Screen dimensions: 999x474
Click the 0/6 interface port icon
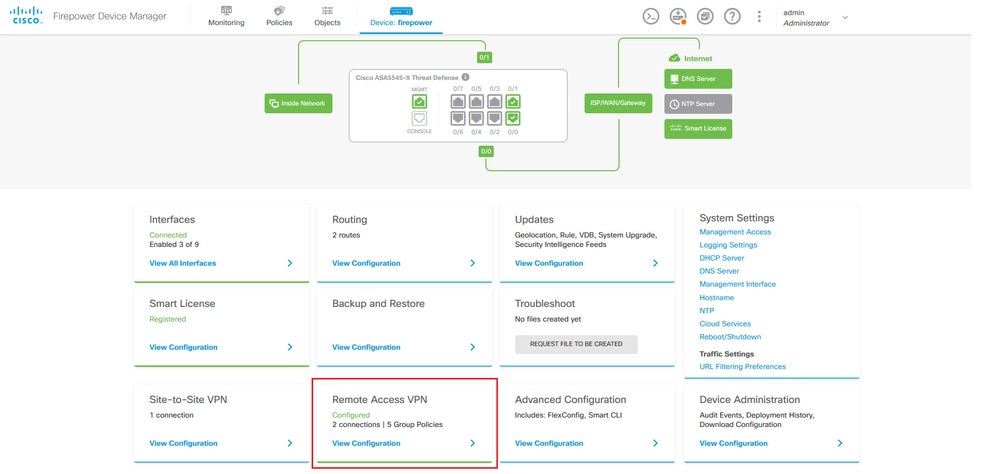point(458,118)
